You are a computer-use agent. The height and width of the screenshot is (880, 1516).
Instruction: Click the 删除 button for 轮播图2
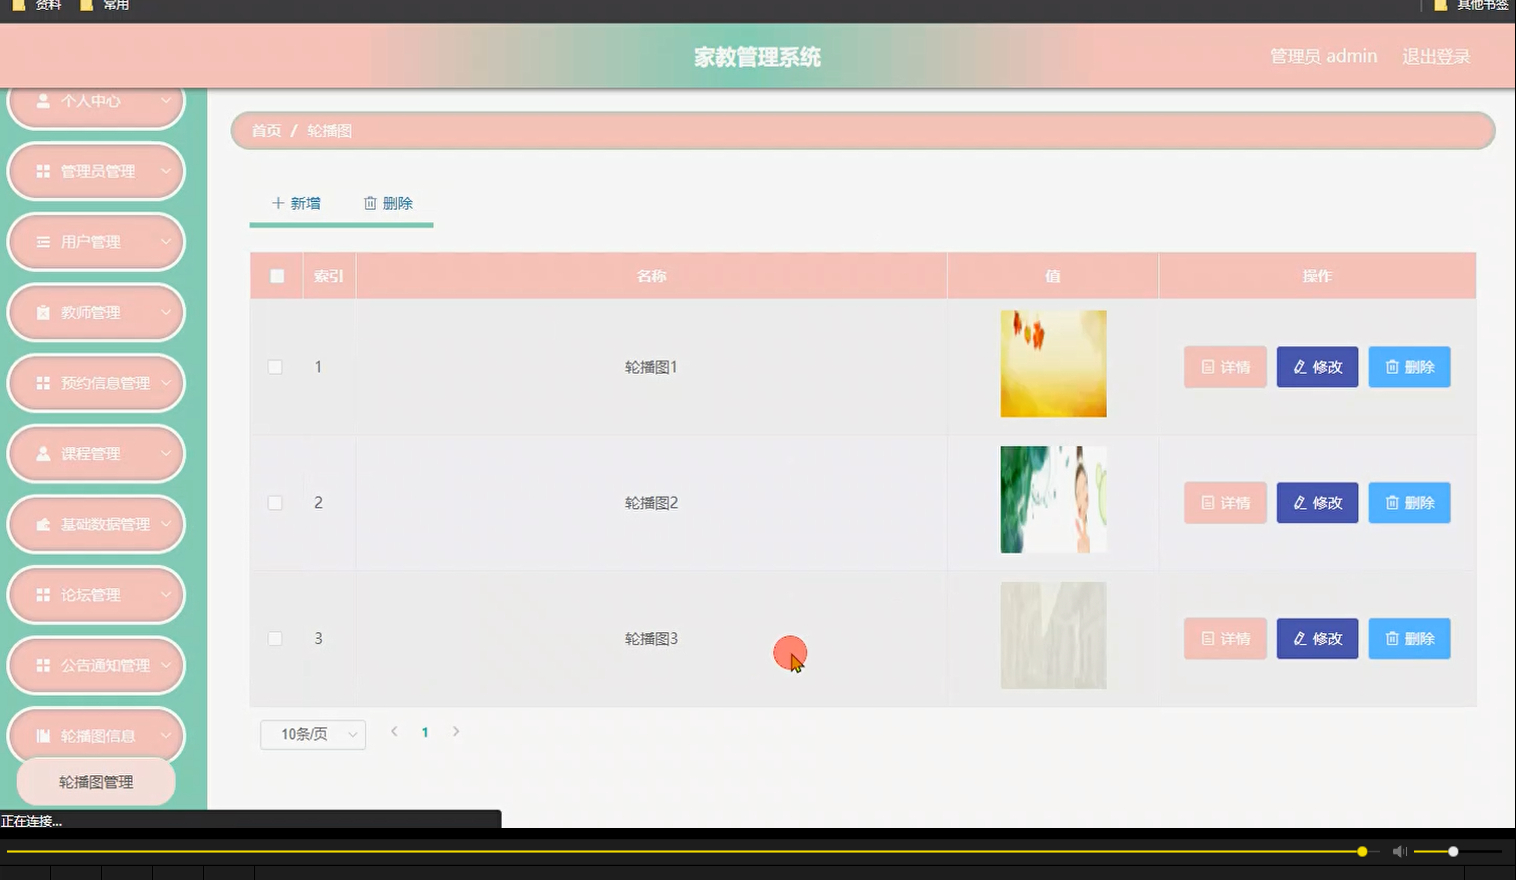1409,502
